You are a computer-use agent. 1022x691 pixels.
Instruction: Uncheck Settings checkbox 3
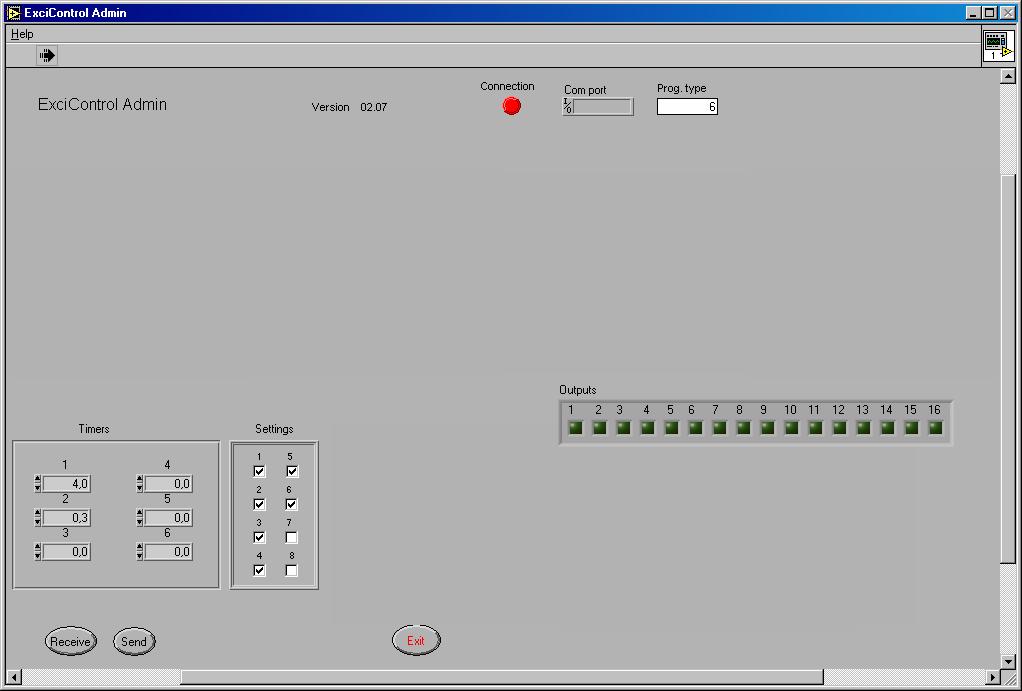click(259, 537)
